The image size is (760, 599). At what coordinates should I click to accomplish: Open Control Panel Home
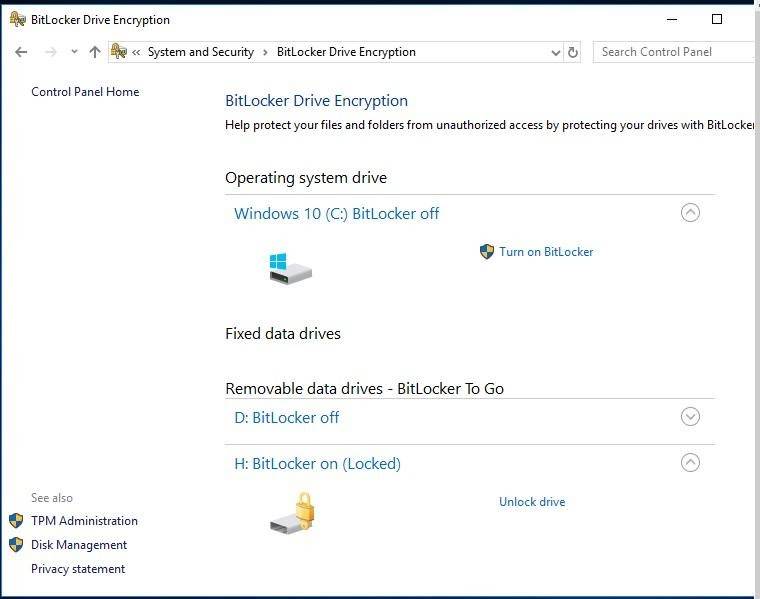point(85,92)
